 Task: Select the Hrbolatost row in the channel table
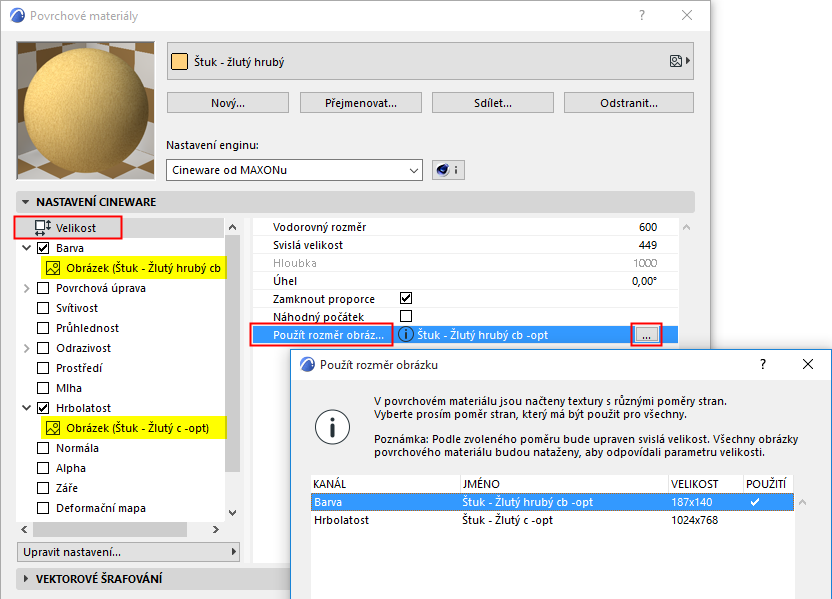[552, 520]
